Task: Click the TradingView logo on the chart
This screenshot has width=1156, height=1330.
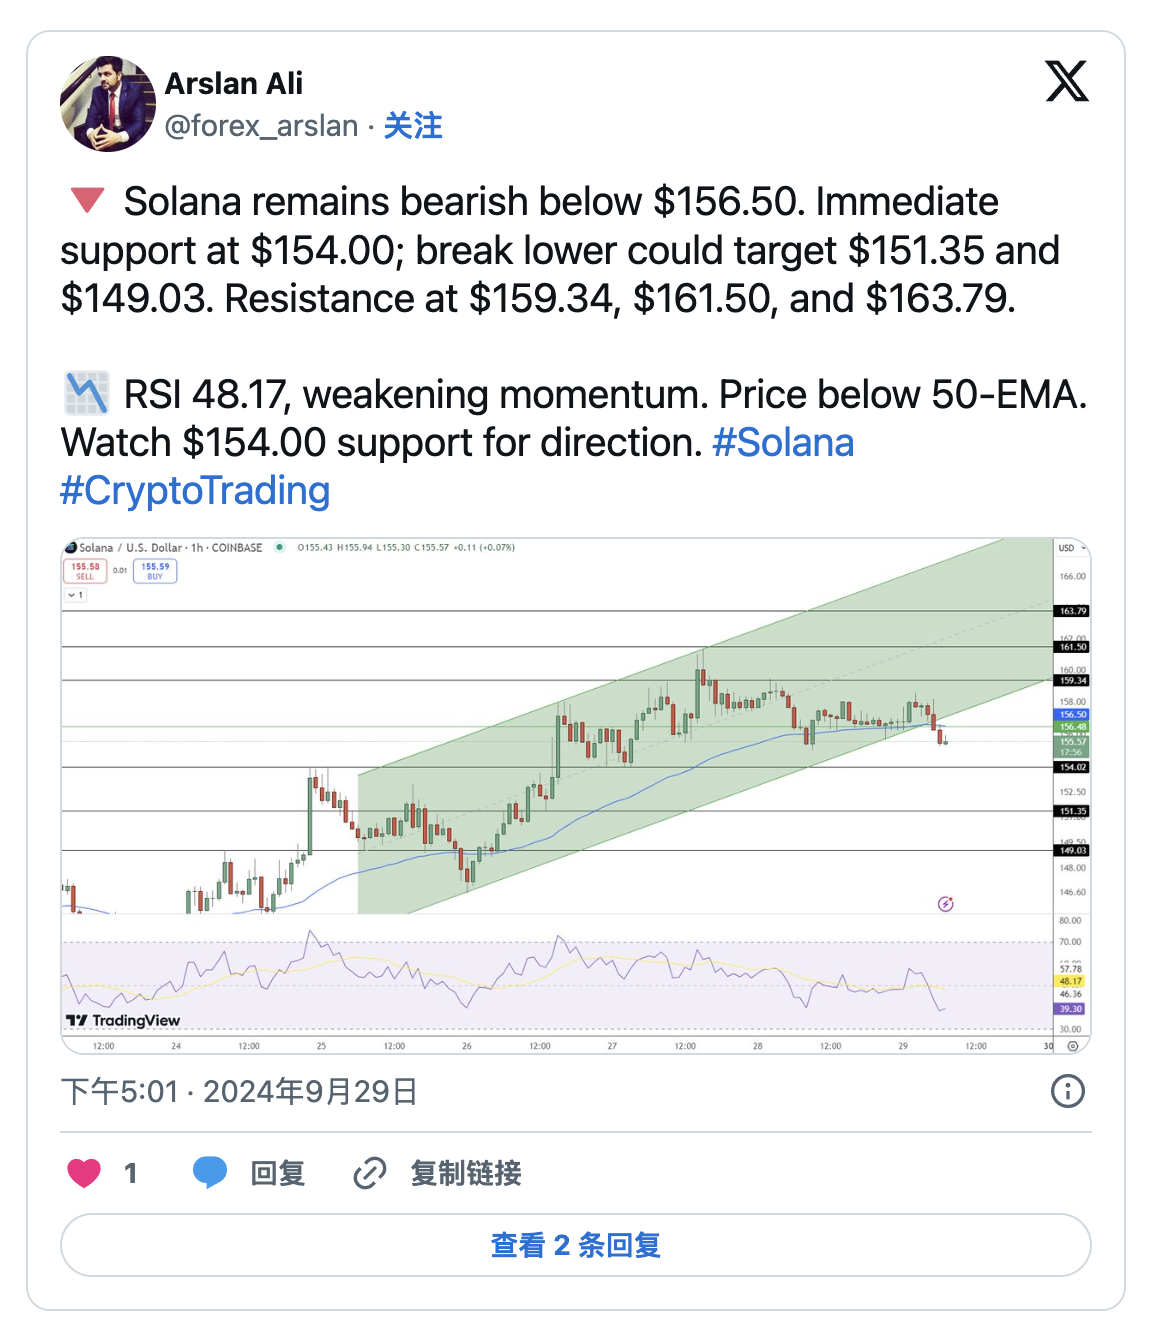Action: coord(123,1020)
